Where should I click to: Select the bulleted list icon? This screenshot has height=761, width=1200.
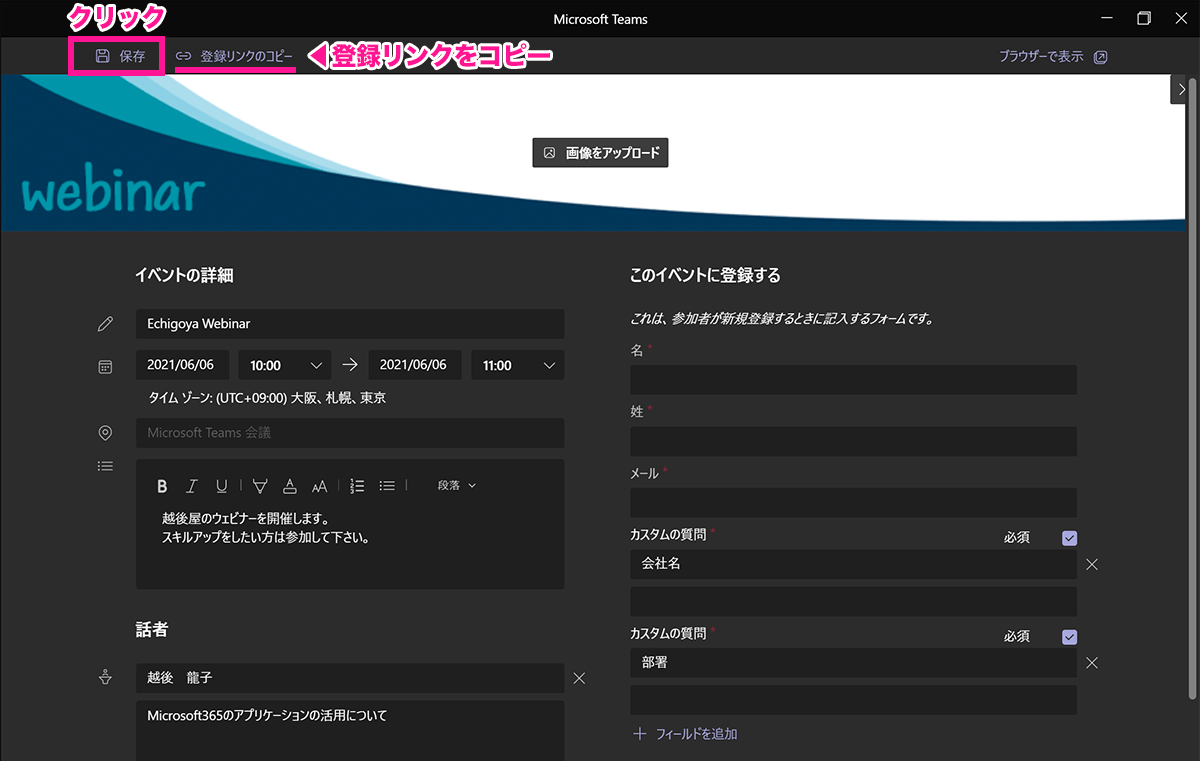coord(386,486)
